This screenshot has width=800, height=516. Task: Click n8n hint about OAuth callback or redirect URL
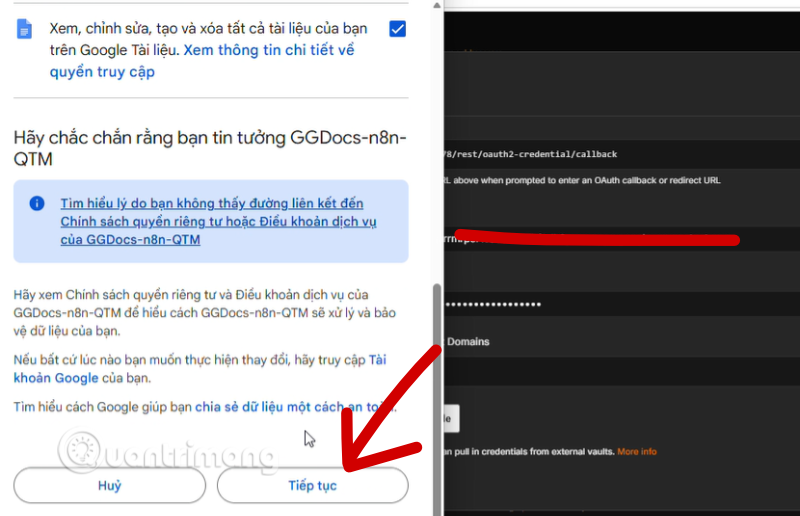point(582,180)
